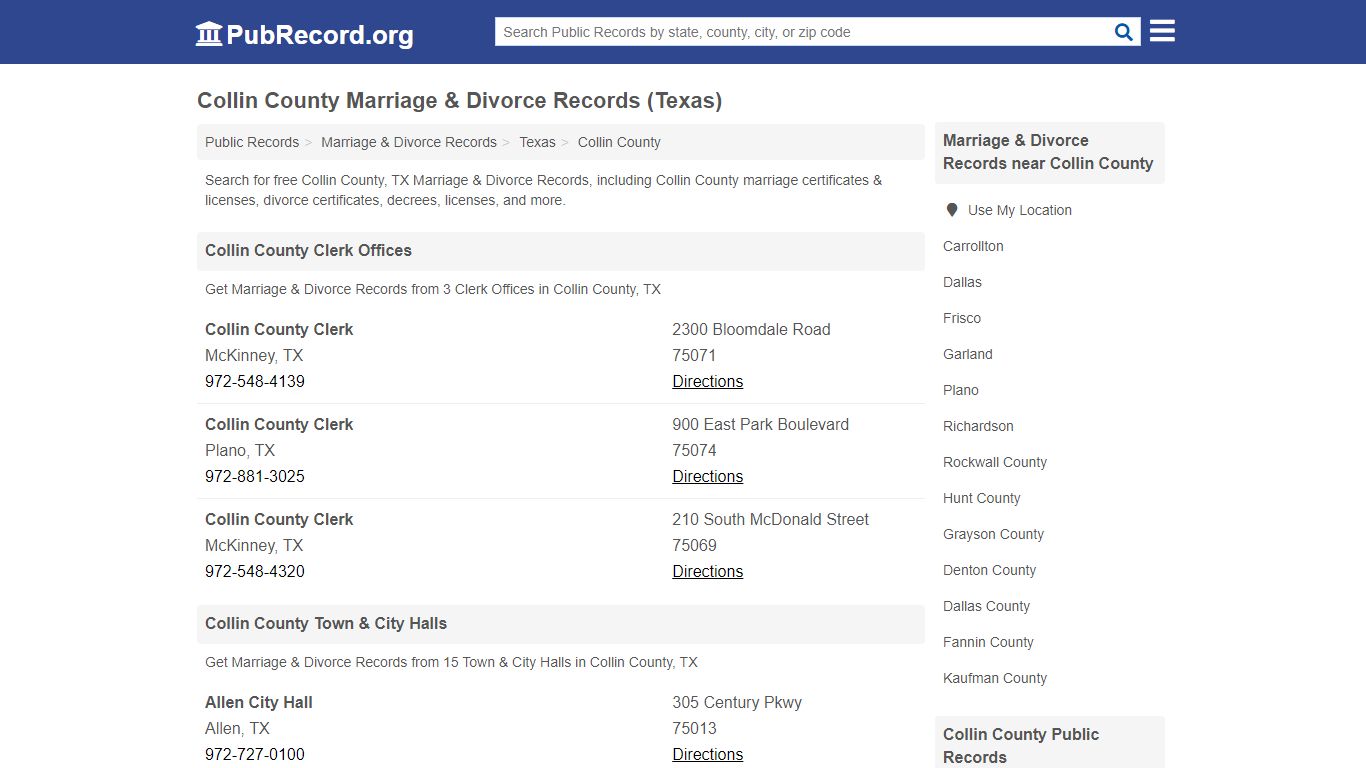Open Rockwall County in the sidebar
Image resolution: width=1366 pixels, height=768 pixels.
[x=995, y=462]
